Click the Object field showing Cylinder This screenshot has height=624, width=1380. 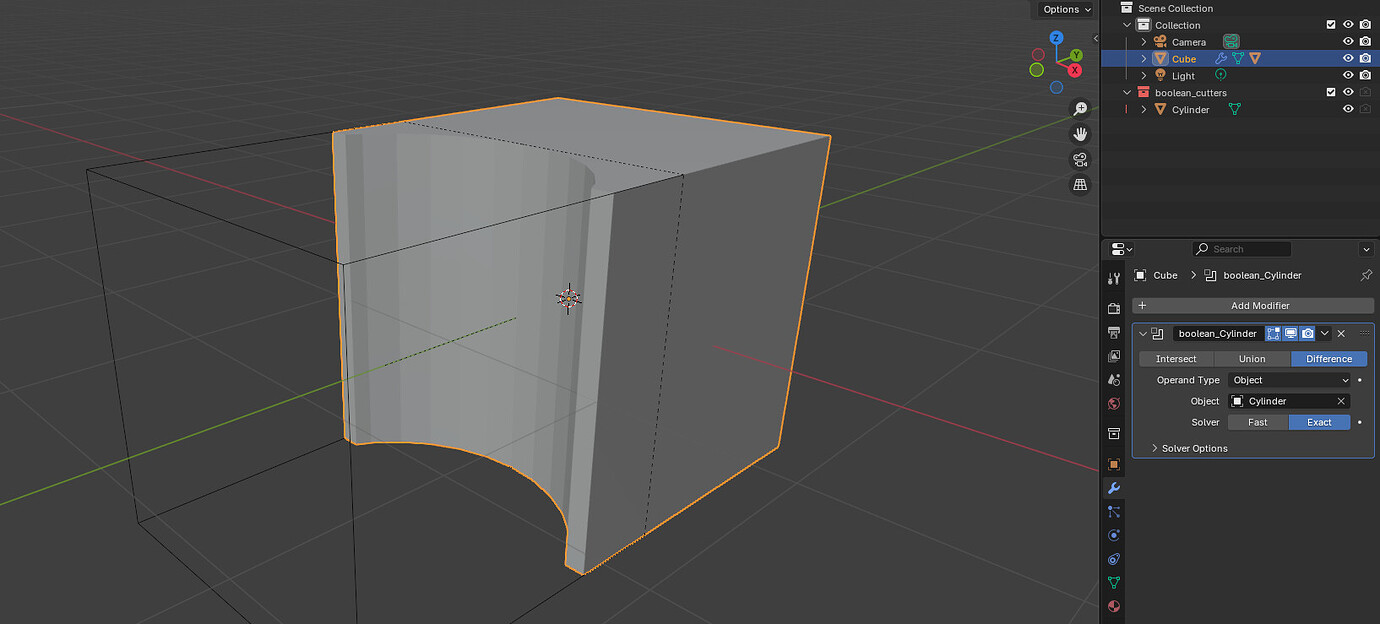[1290, 401]
